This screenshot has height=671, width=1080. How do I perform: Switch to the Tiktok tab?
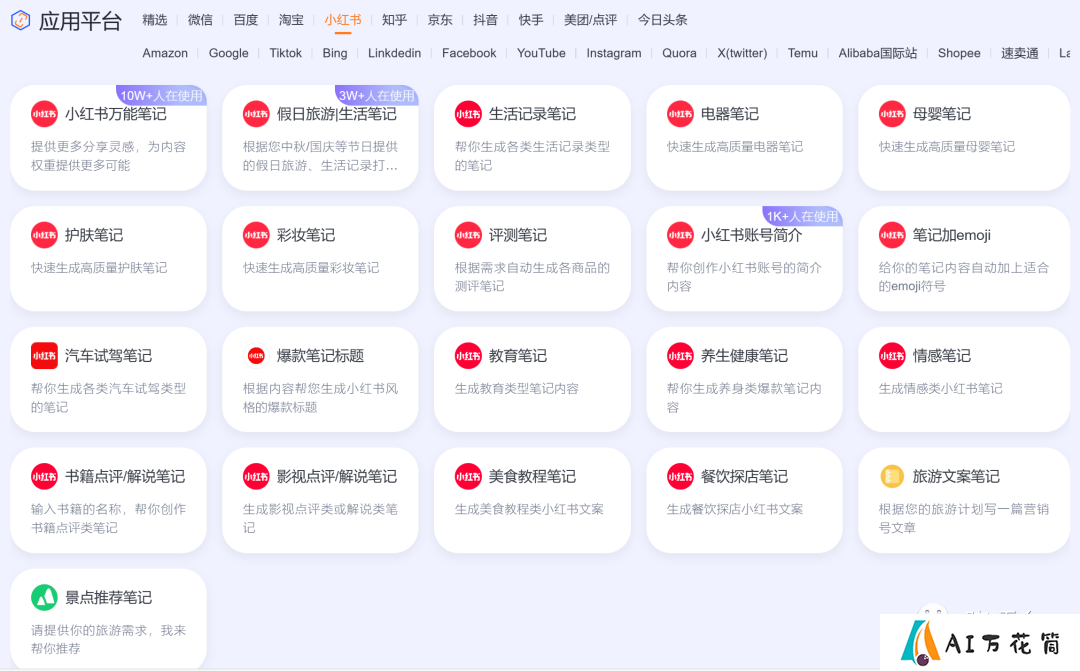(x=286, y=53)
